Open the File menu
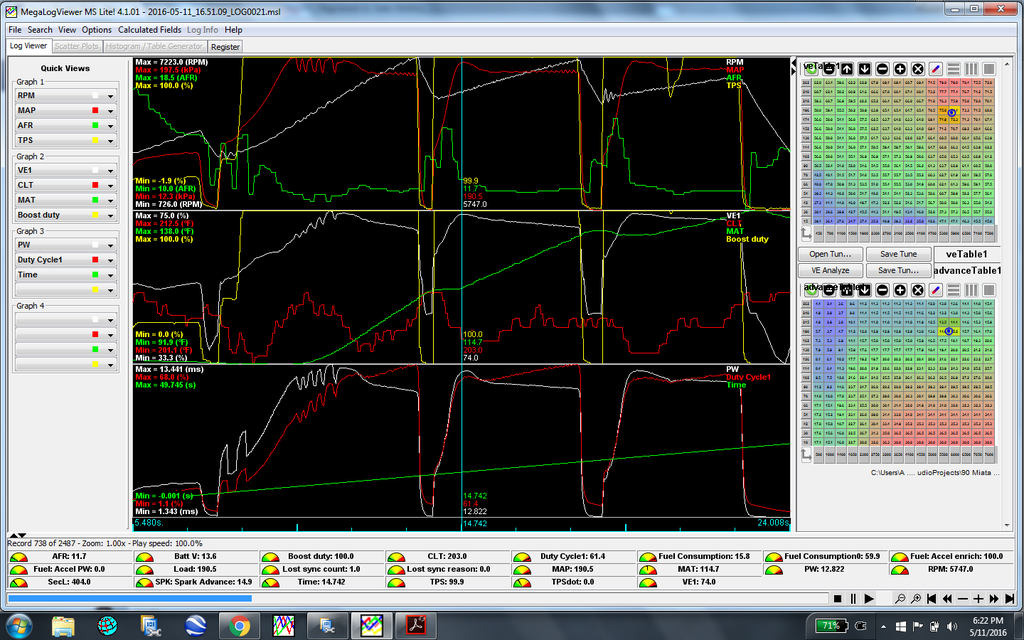The height and width of the screenshot is (640, 1024). point(15,29)
